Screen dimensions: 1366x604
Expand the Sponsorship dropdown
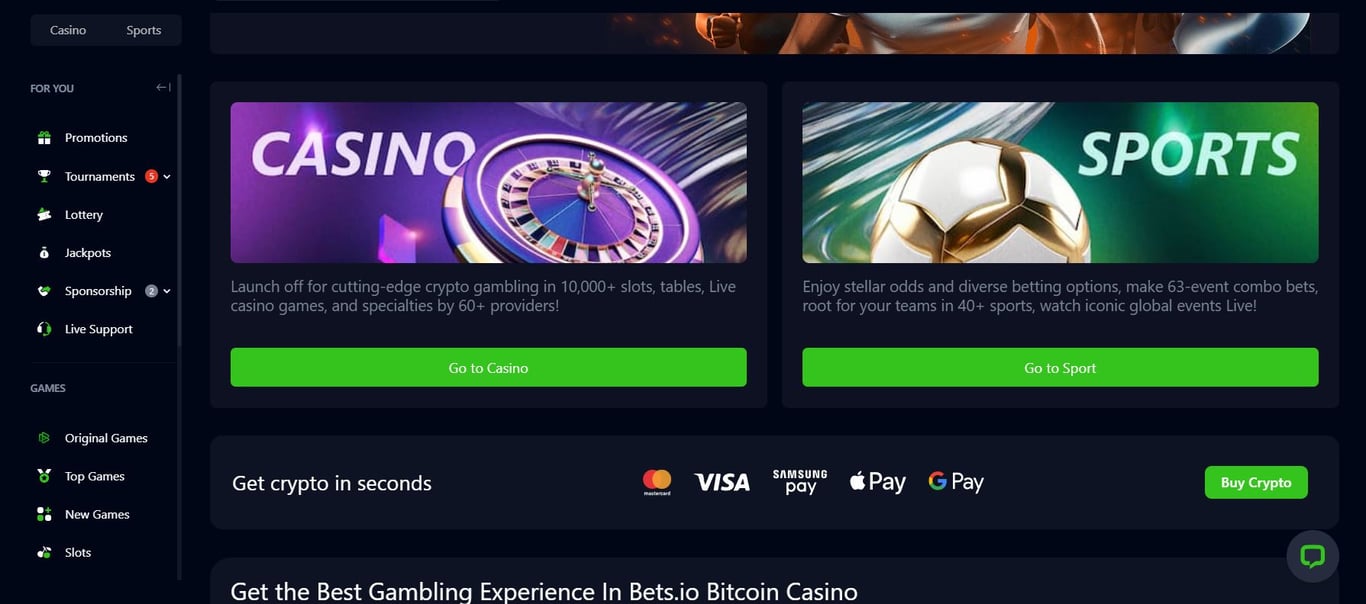pos(165,290)
